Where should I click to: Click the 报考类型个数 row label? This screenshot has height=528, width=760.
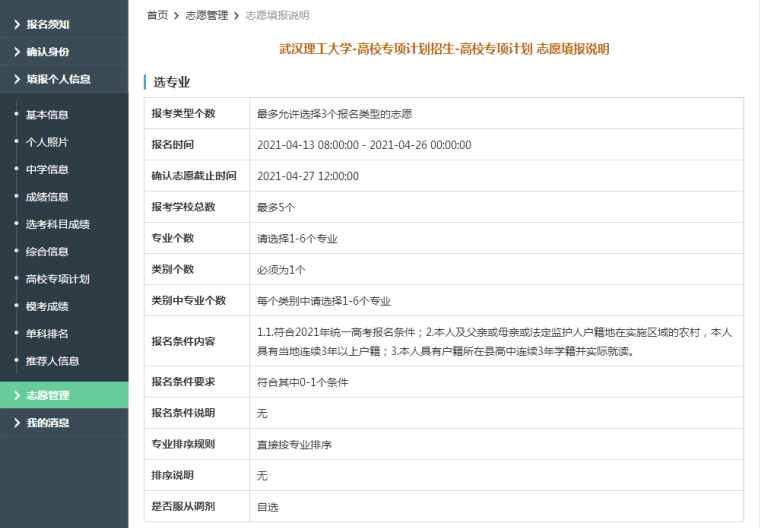[183, 113]
